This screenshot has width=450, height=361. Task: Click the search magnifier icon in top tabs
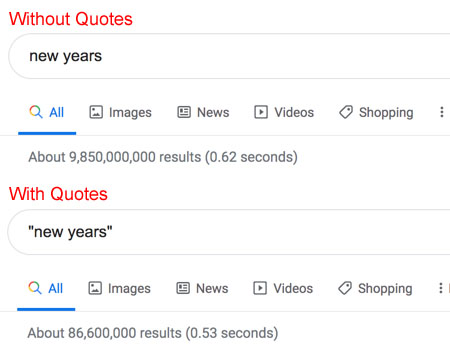(36, 112)
